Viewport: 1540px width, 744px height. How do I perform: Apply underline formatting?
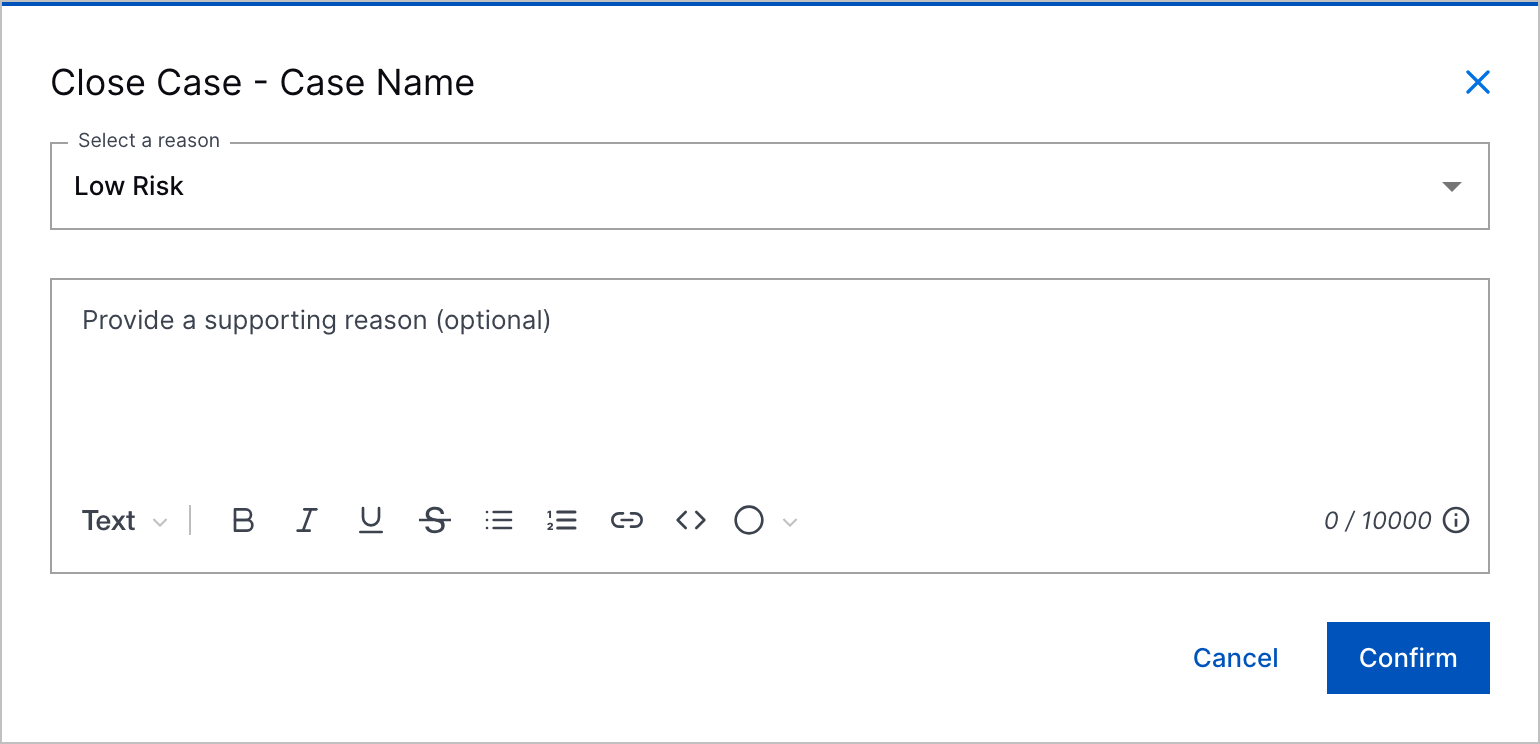click(x=371, y=521)
